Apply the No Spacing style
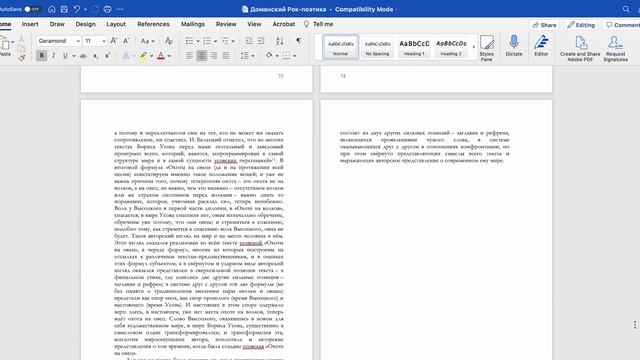The image size is (640, 360). (x=377, y=47)
